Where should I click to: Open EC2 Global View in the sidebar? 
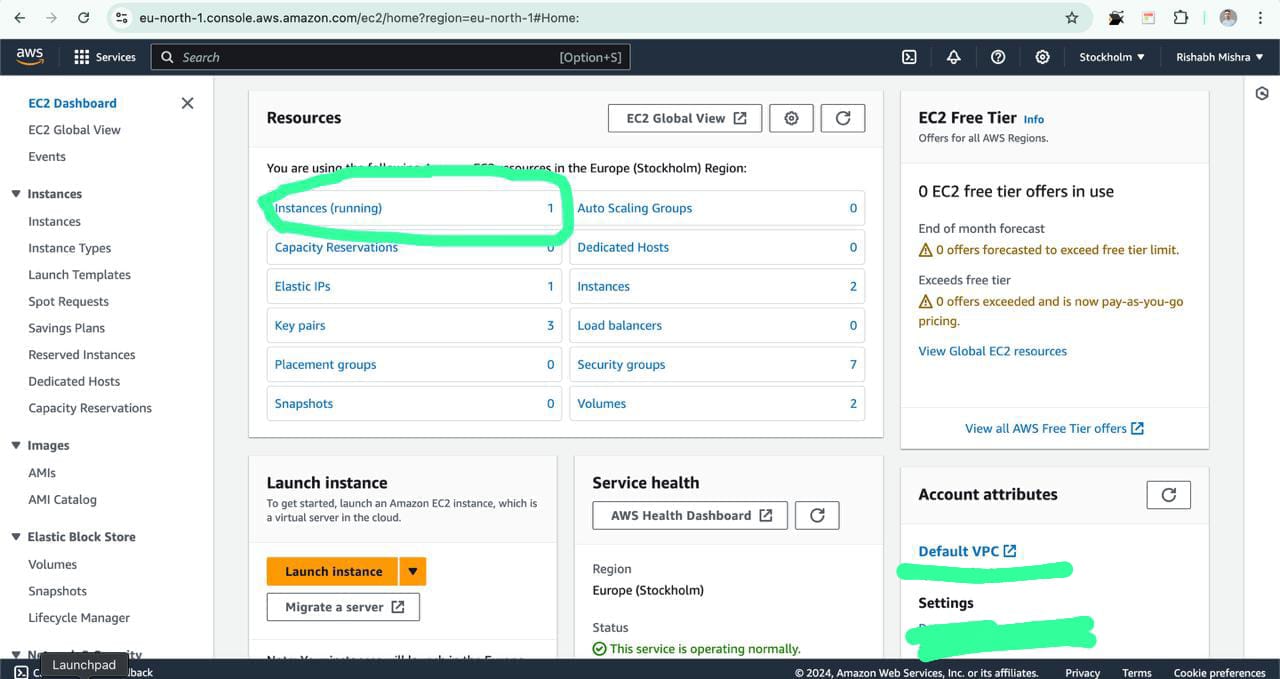click(x=74, y=130)
